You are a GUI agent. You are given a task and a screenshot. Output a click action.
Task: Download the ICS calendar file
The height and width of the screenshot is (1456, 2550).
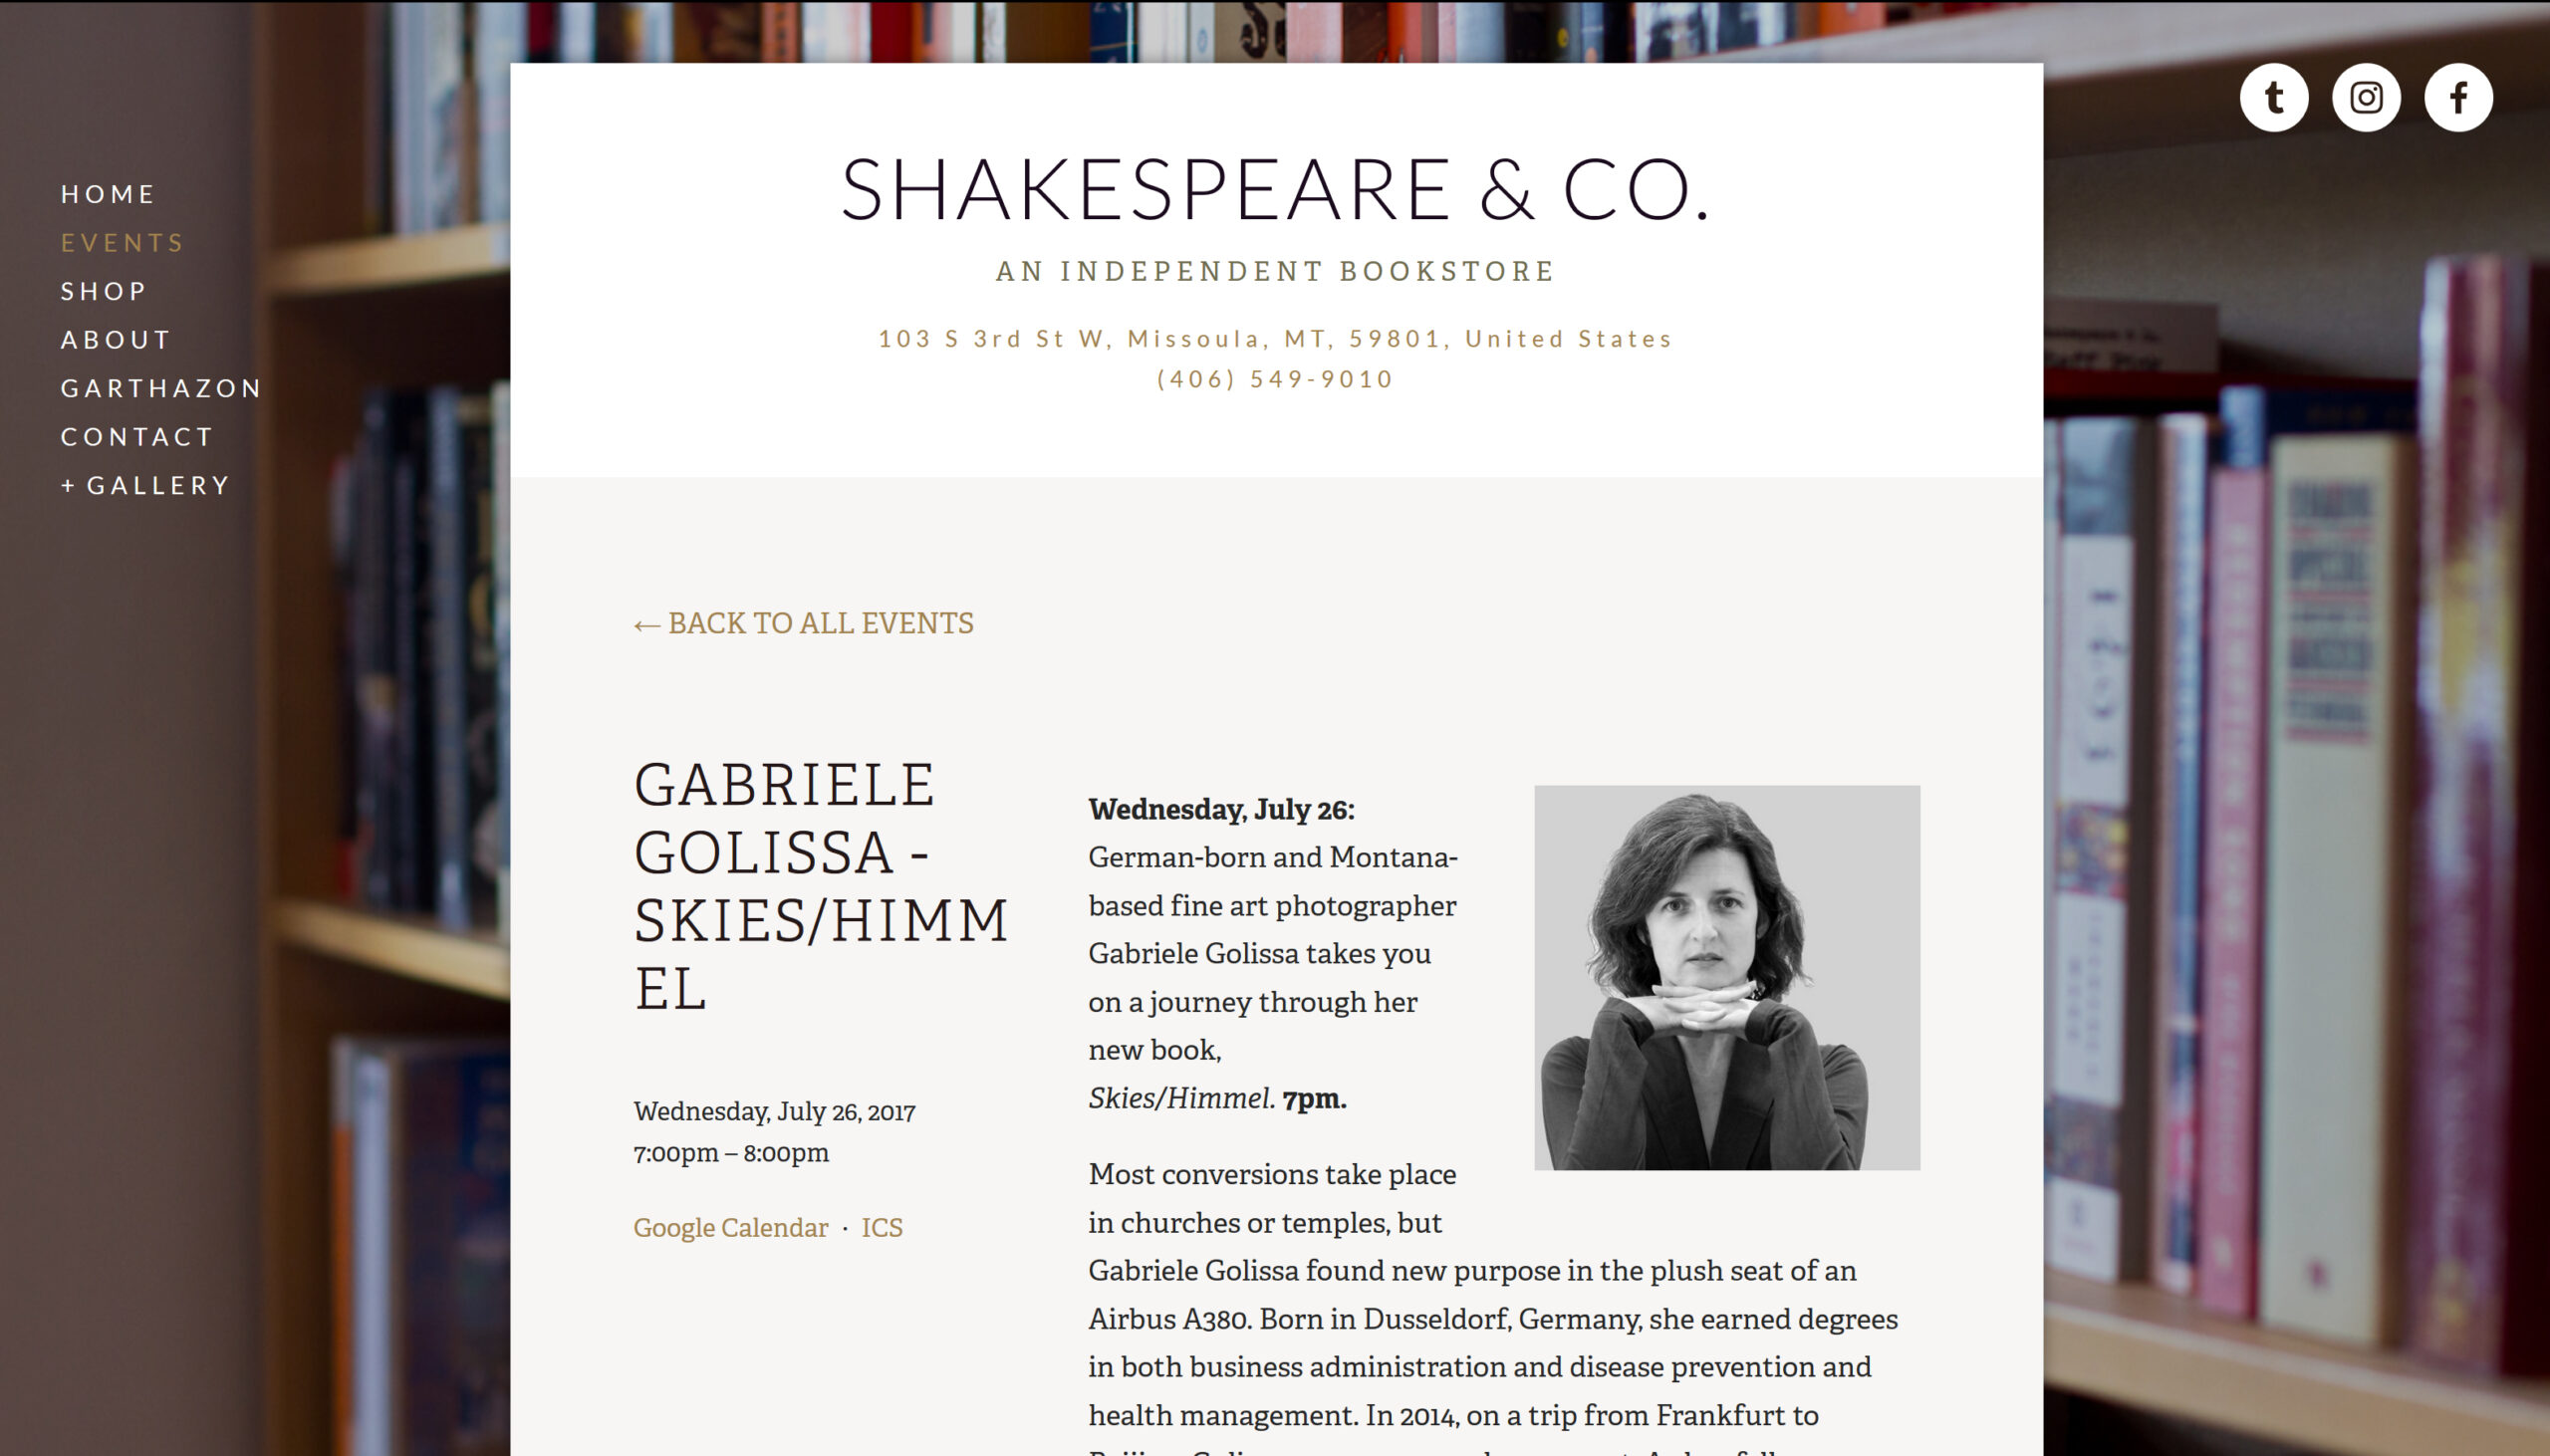(882, 1228)
